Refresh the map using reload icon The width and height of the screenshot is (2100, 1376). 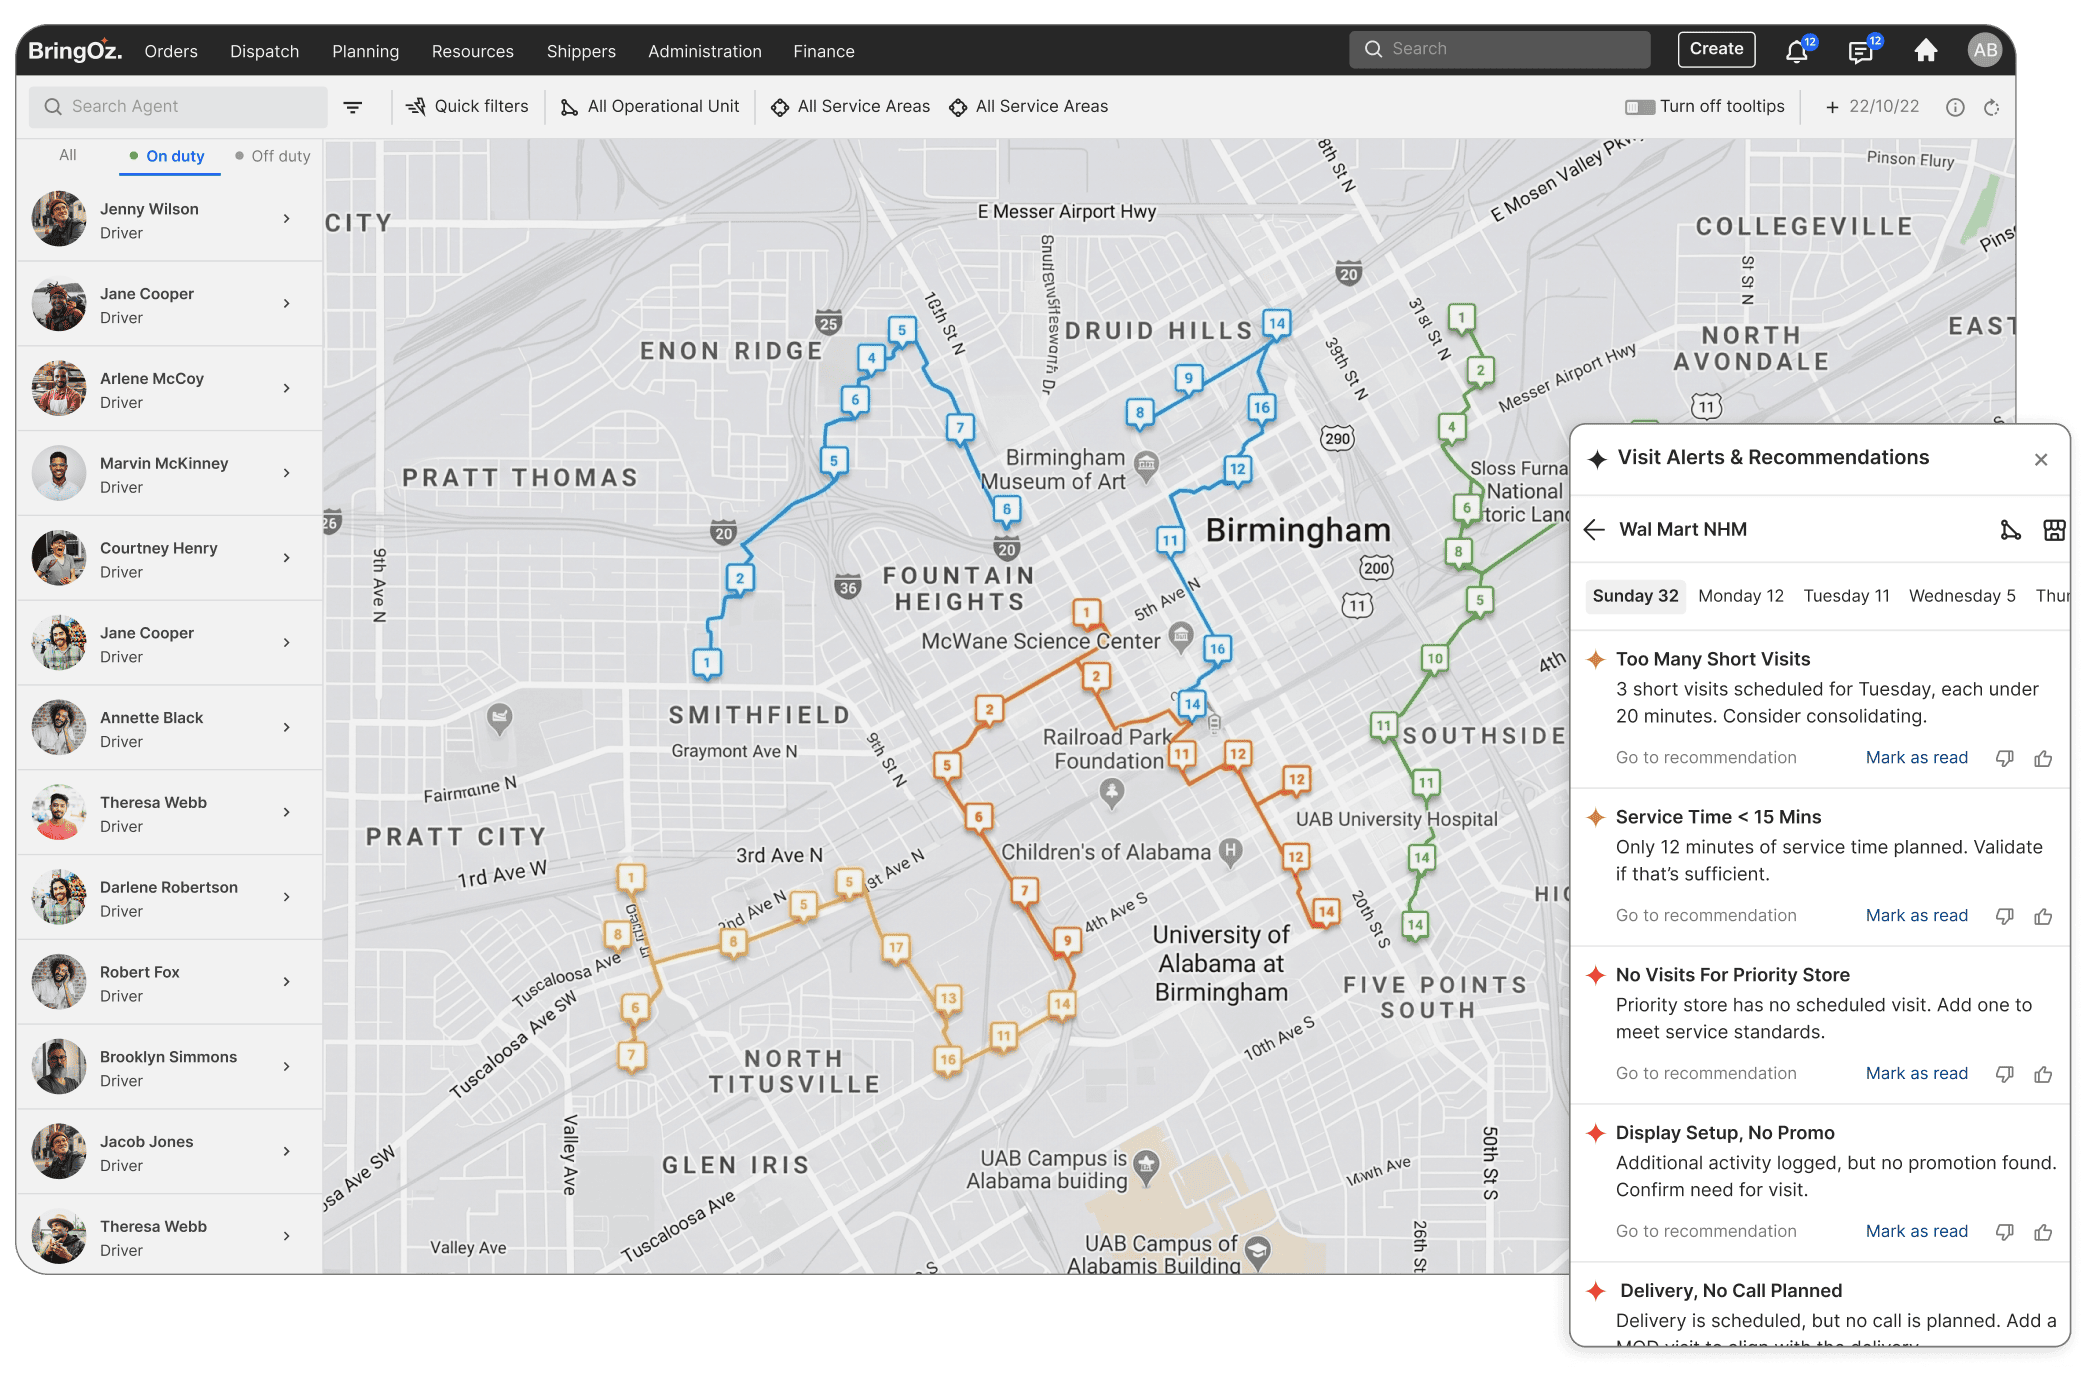(1992, 107)
